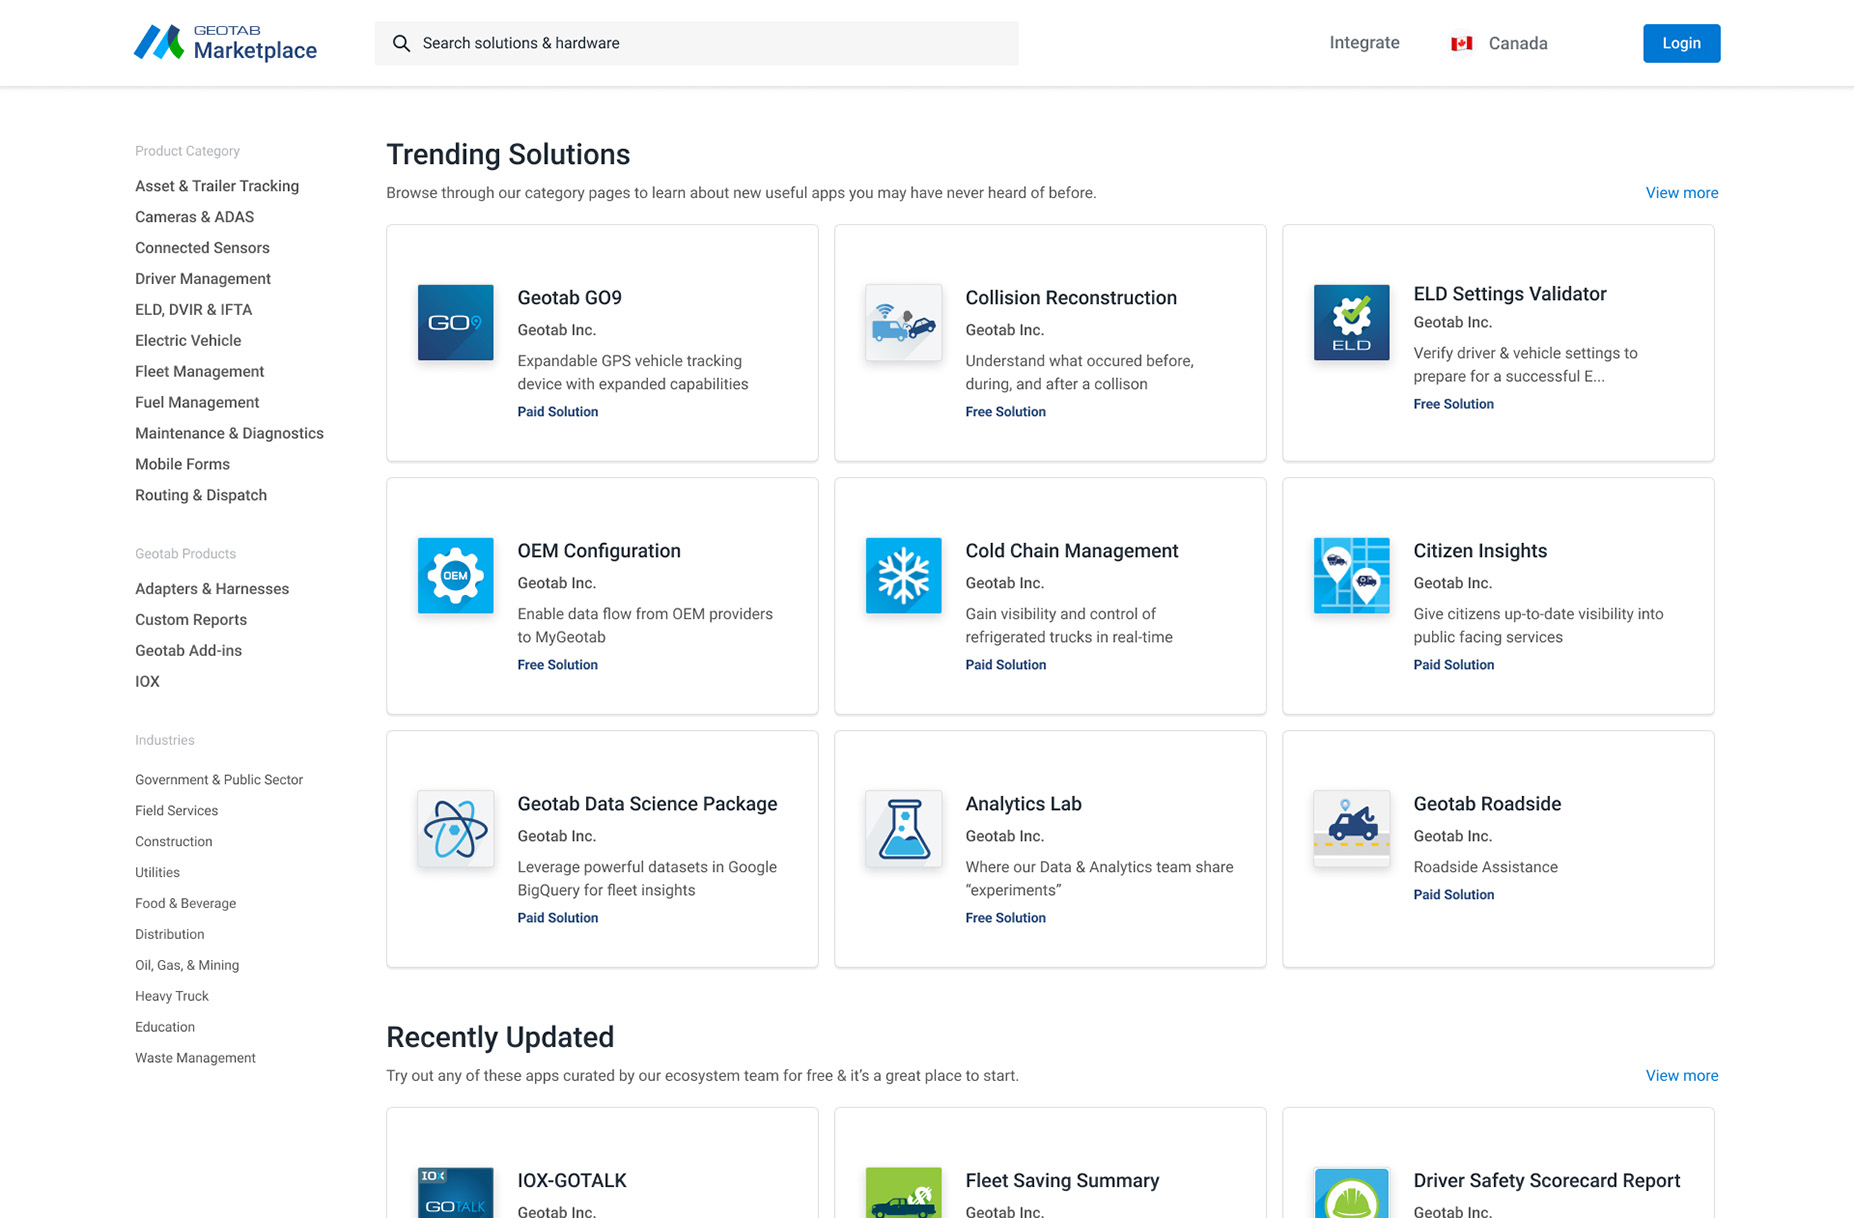Open the ELD Settings Validator icon

1351,322
